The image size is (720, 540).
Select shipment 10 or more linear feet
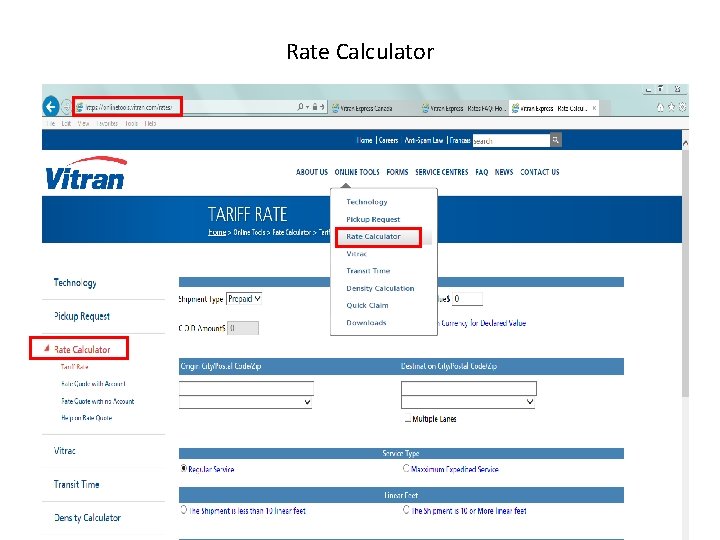(x=406, y=510)
